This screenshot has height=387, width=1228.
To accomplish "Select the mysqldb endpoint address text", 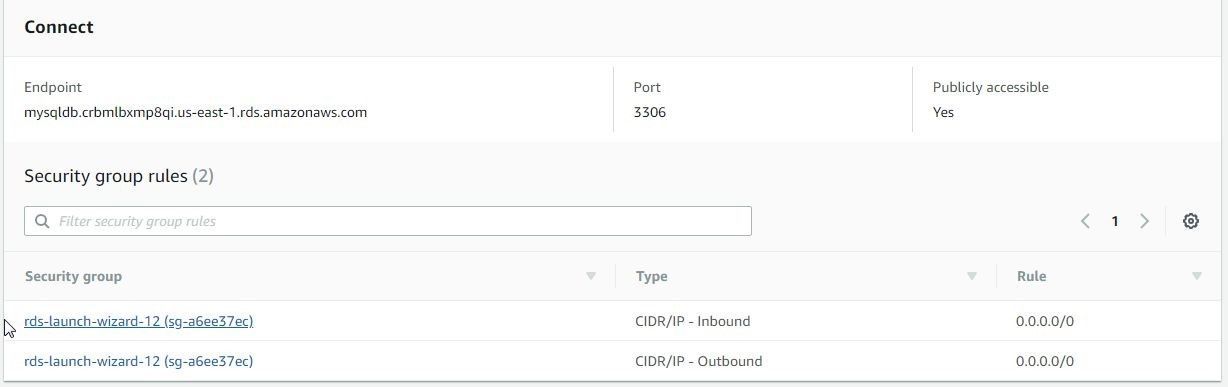I will click(195, 112).
